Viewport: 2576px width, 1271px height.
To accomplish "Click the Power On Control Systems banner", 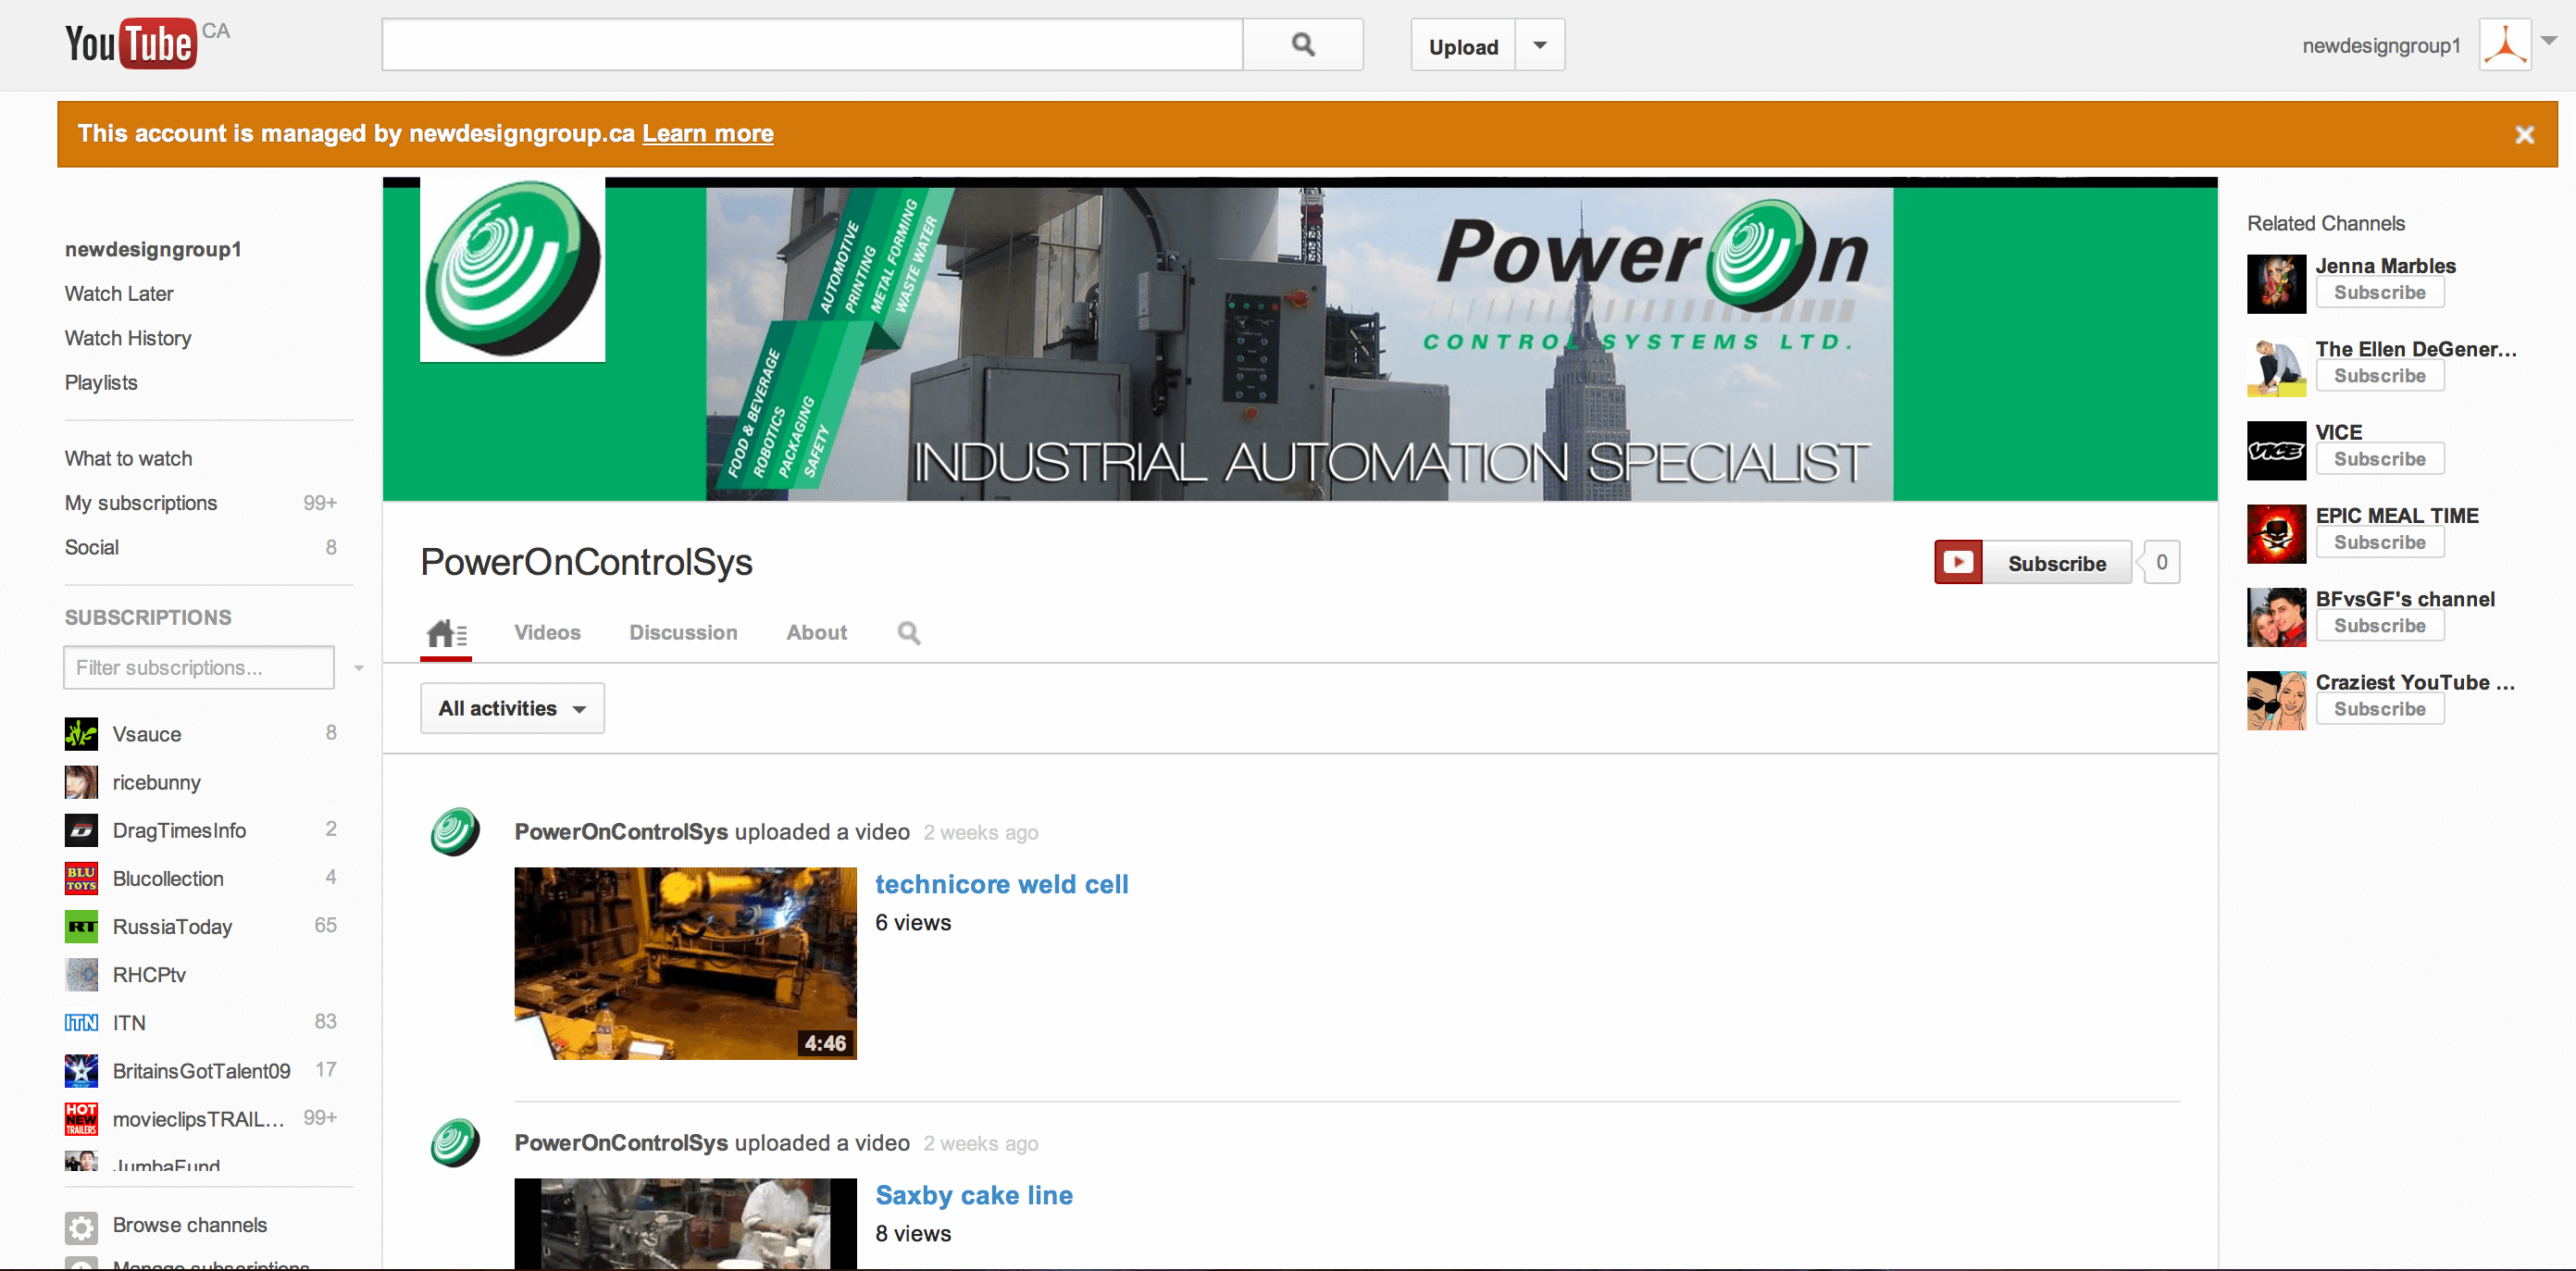I will click(x=1300, y=340).
